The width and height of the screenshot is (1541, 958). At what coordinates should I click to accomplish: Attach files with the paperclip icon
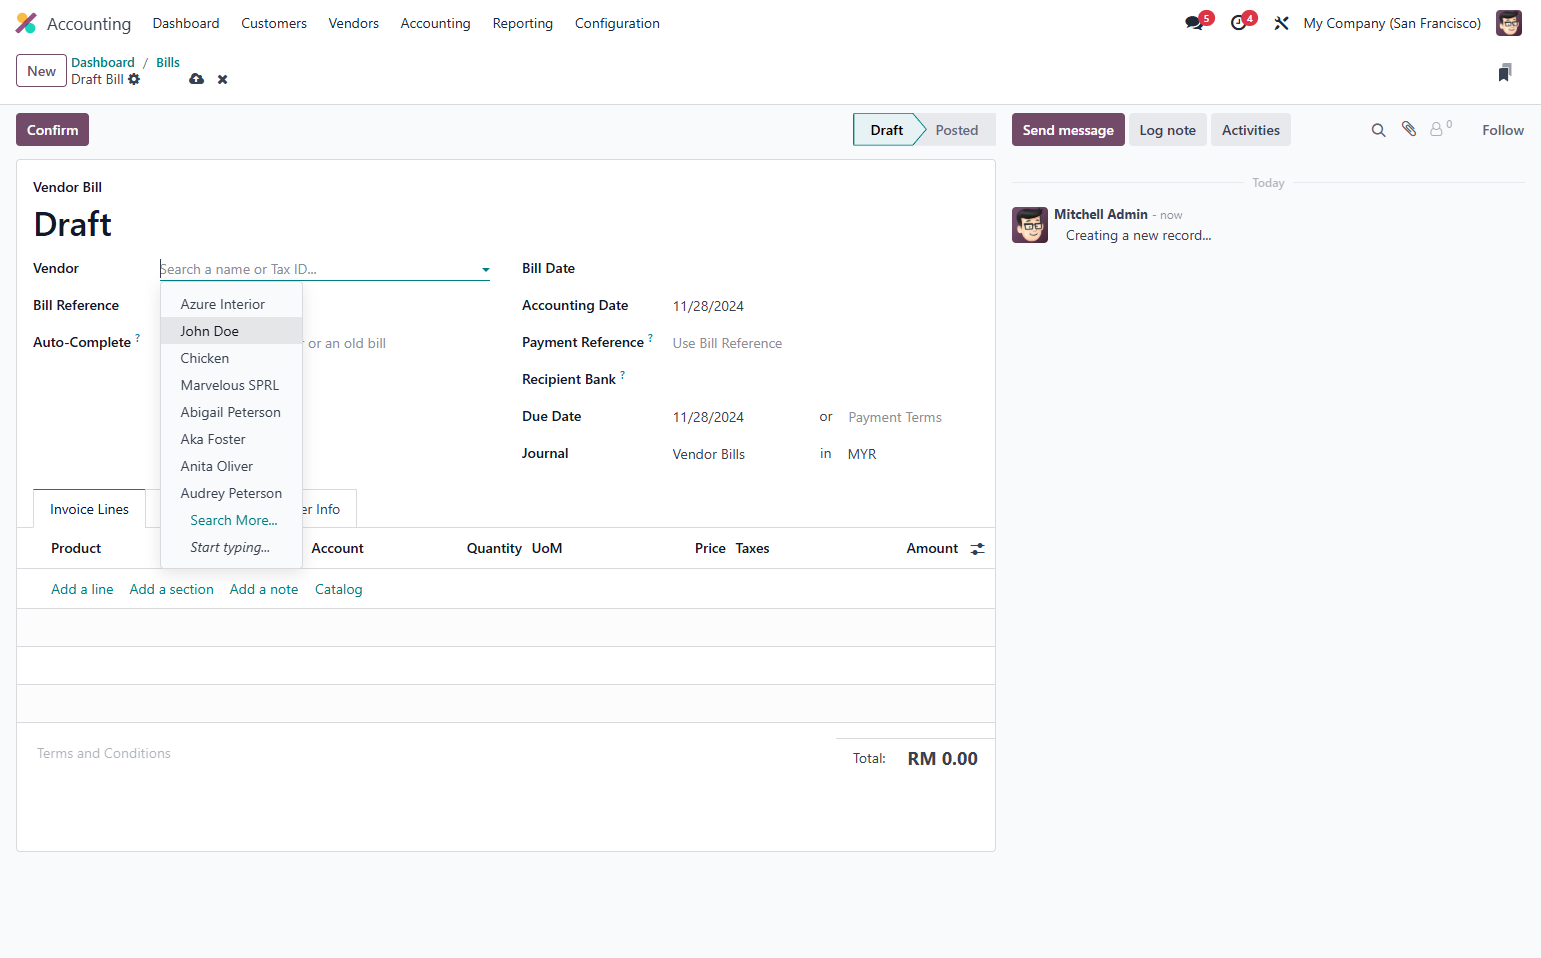(x=1409, y=129)
